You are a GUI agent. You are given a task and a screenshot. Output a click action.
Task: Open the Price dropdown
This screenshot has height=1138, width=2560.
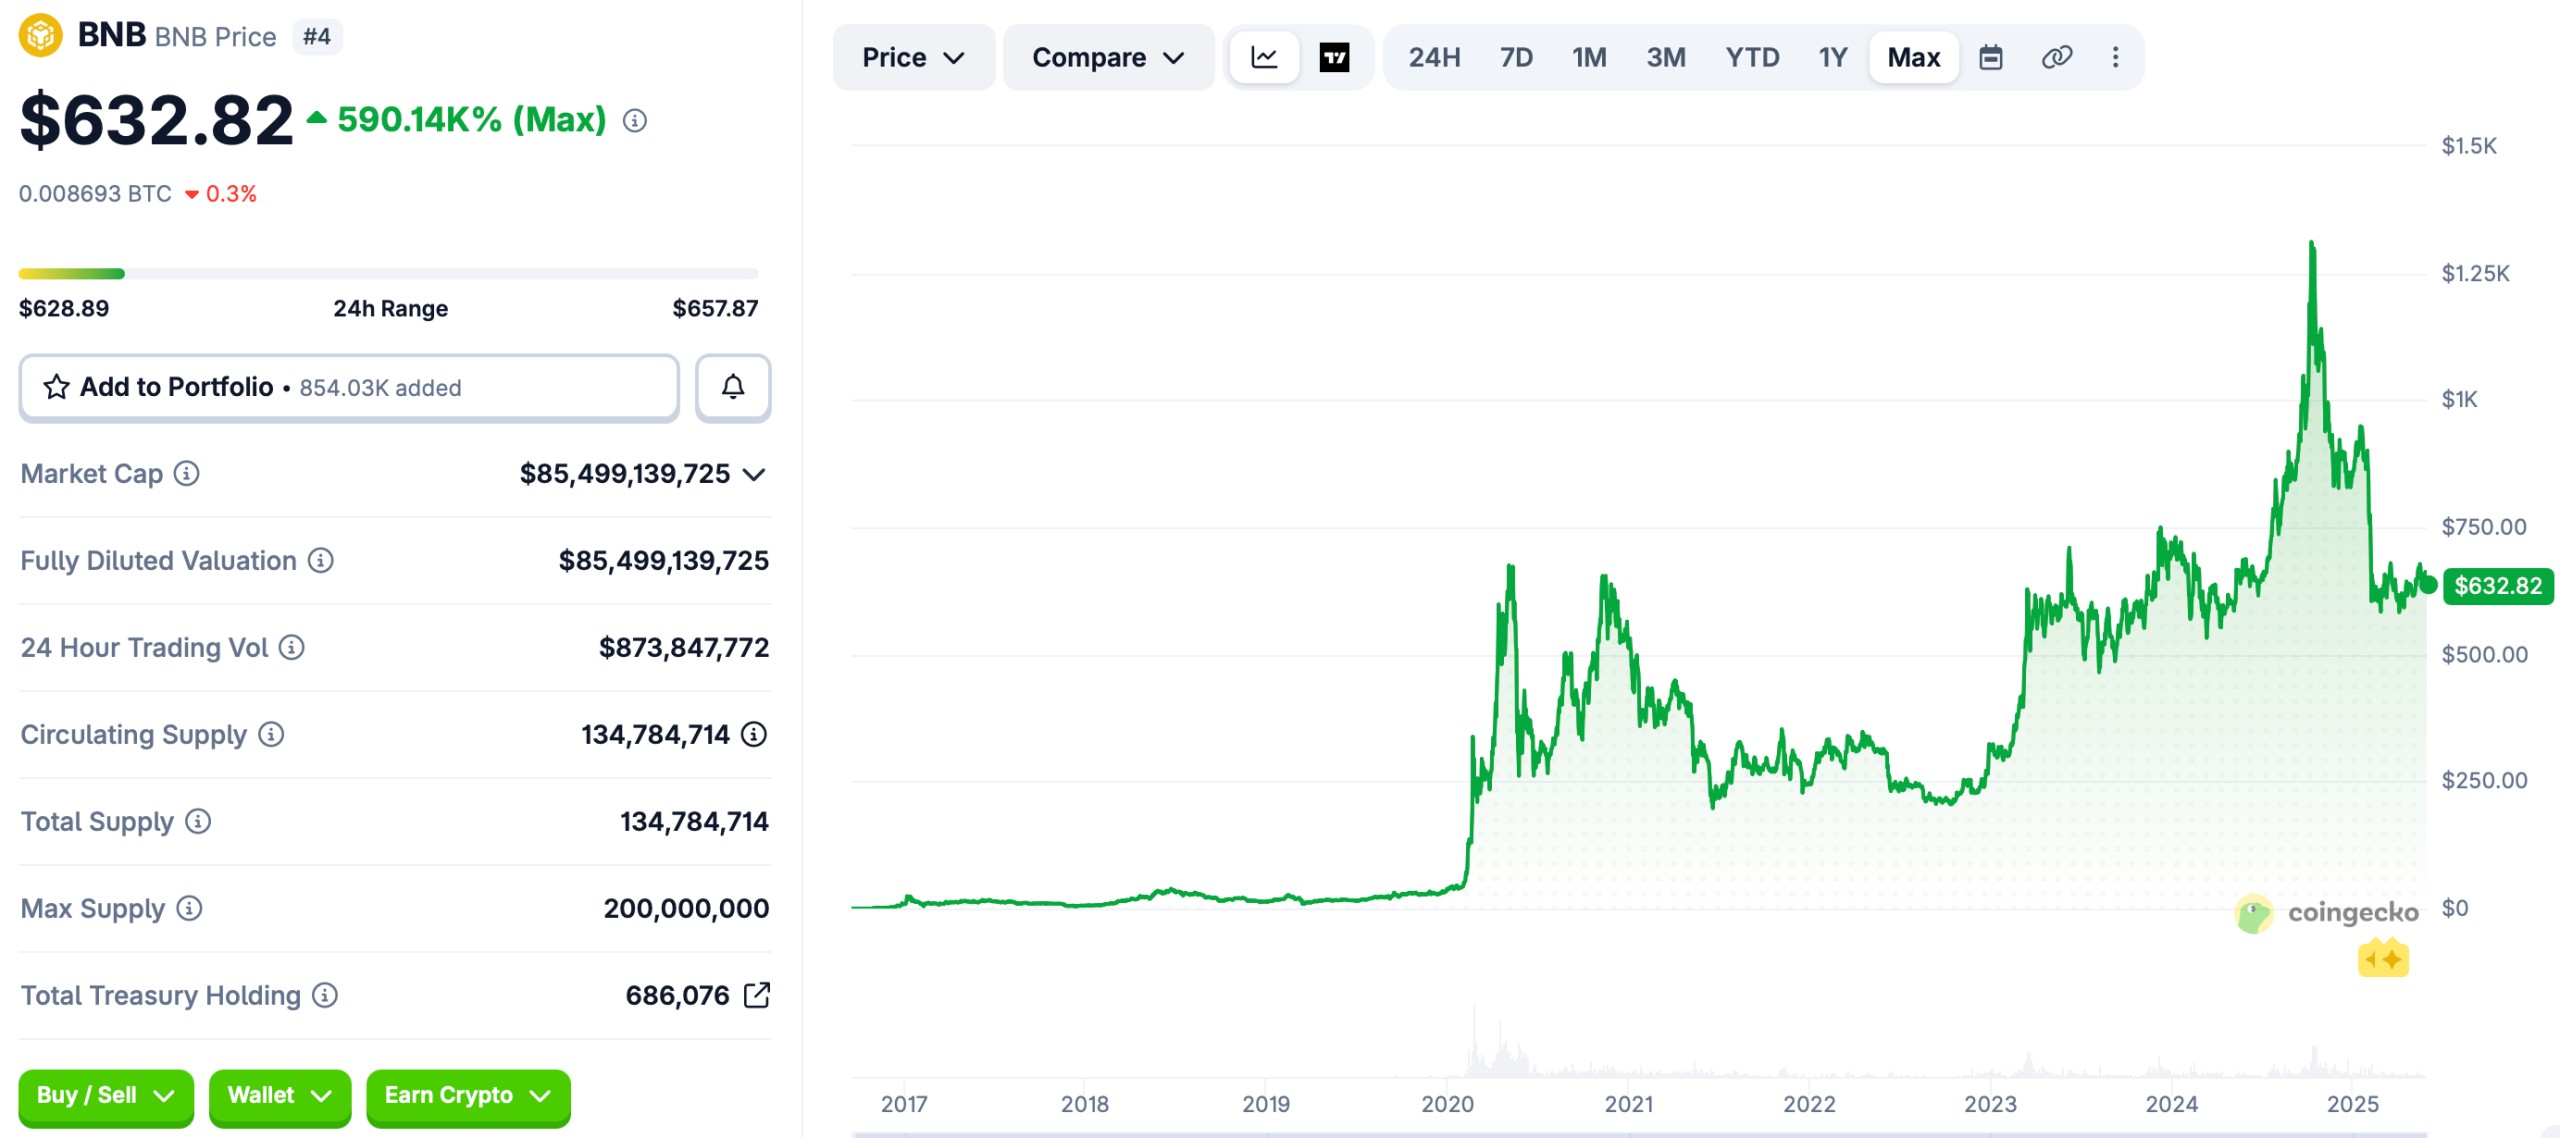coord(913,57)
